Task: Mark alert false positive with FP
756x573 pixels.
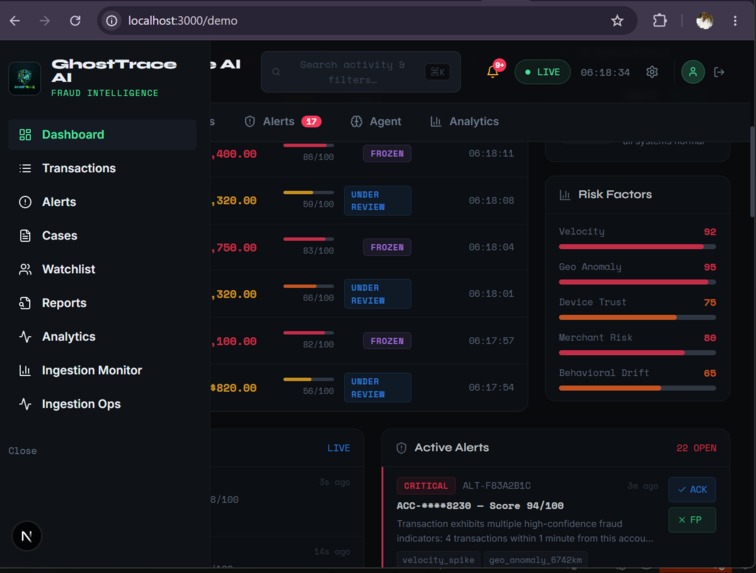Action: 692,520
